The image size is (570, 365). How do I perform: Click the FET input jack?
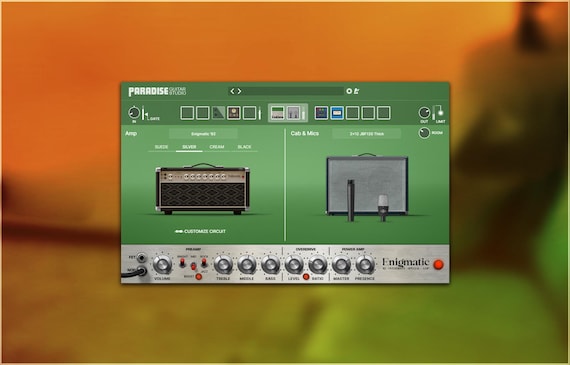coord(141,258)
